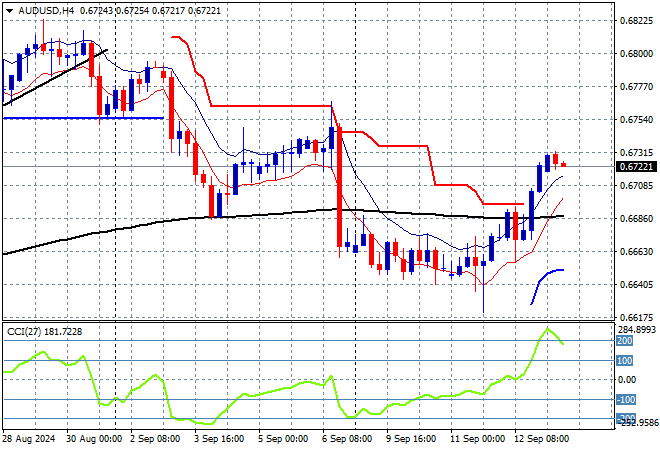Click the 11 Sep 00:00 time label
Image resolution: width=660 pixels, height=450 pixels.
click(x=477, y=439)
